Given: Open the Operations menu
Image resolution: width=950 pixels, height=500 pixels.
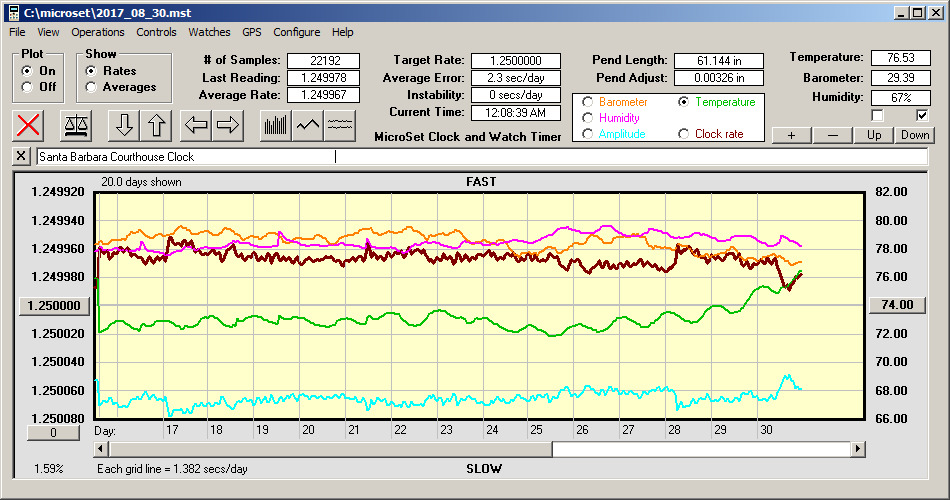Looking at the screenshot, I should 98,32.
